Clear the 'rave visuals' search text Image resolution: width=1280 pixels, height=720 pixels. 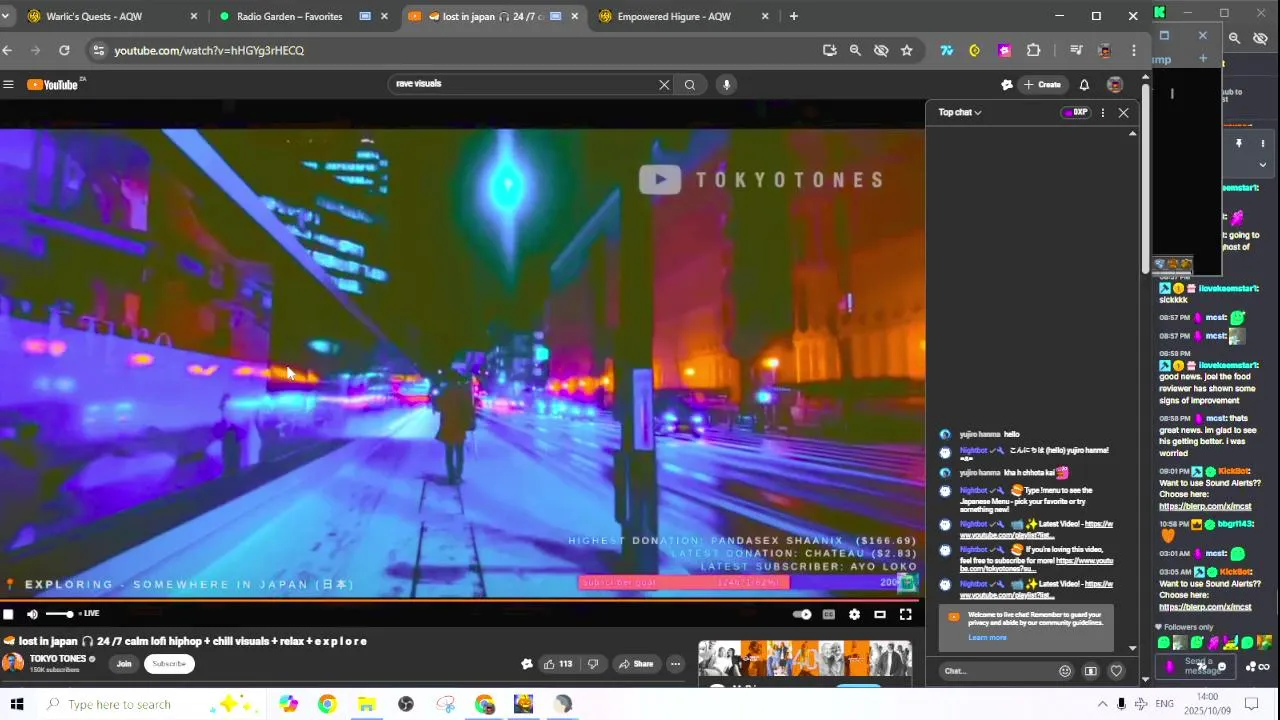tap(664, 85)
